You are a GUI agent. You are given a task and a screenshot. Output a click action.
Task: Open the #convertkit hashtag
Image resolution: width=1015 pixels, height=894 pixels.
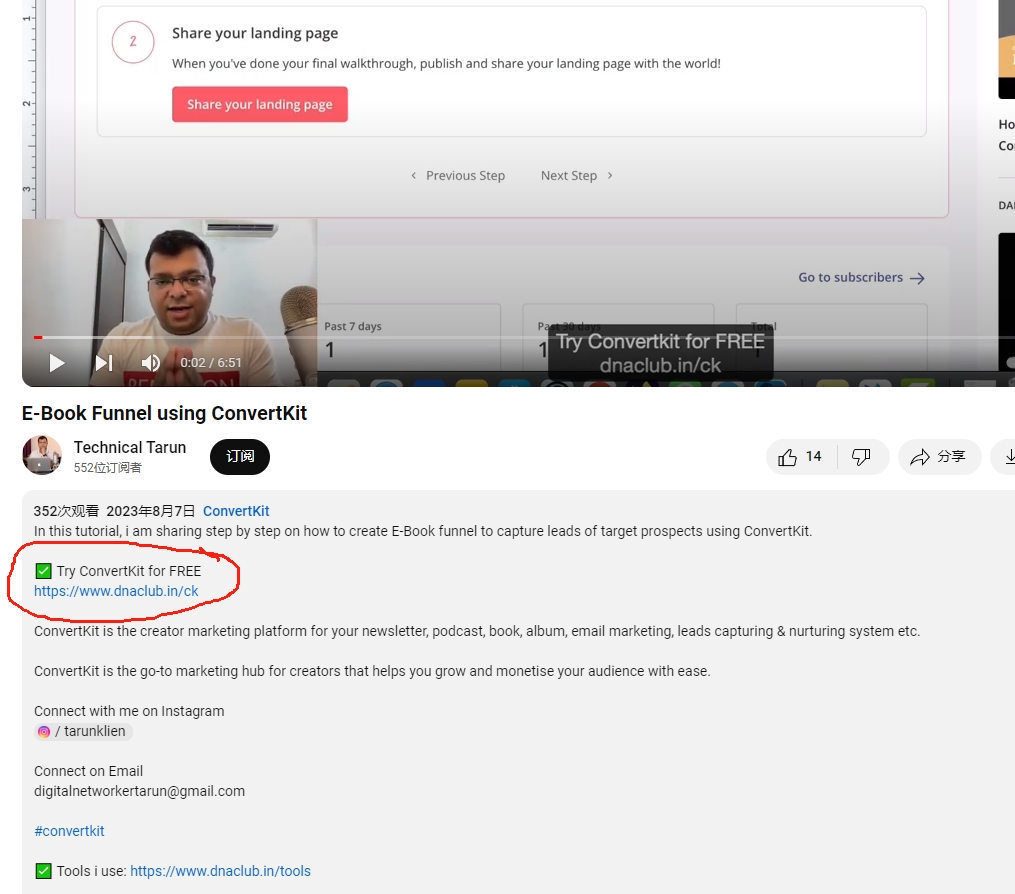point(69,831)
